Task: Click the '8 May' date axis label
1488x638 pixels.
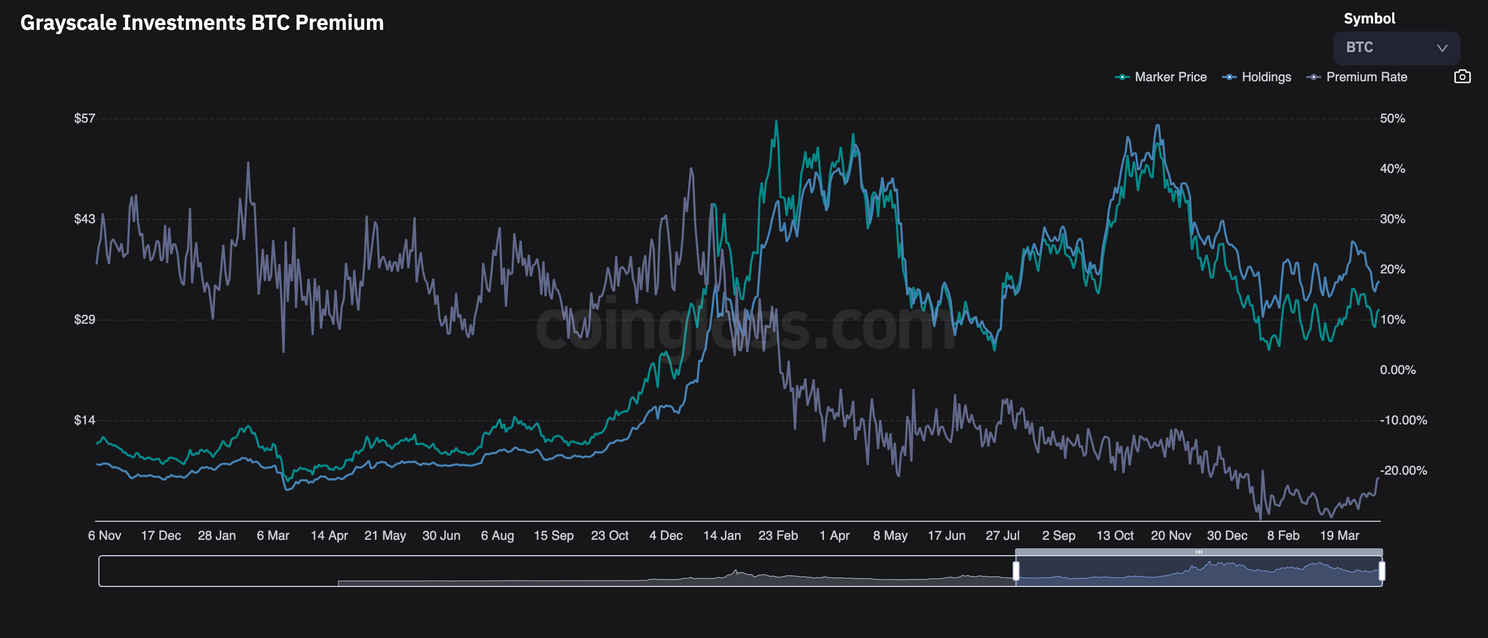Action: tap(890, 536)
